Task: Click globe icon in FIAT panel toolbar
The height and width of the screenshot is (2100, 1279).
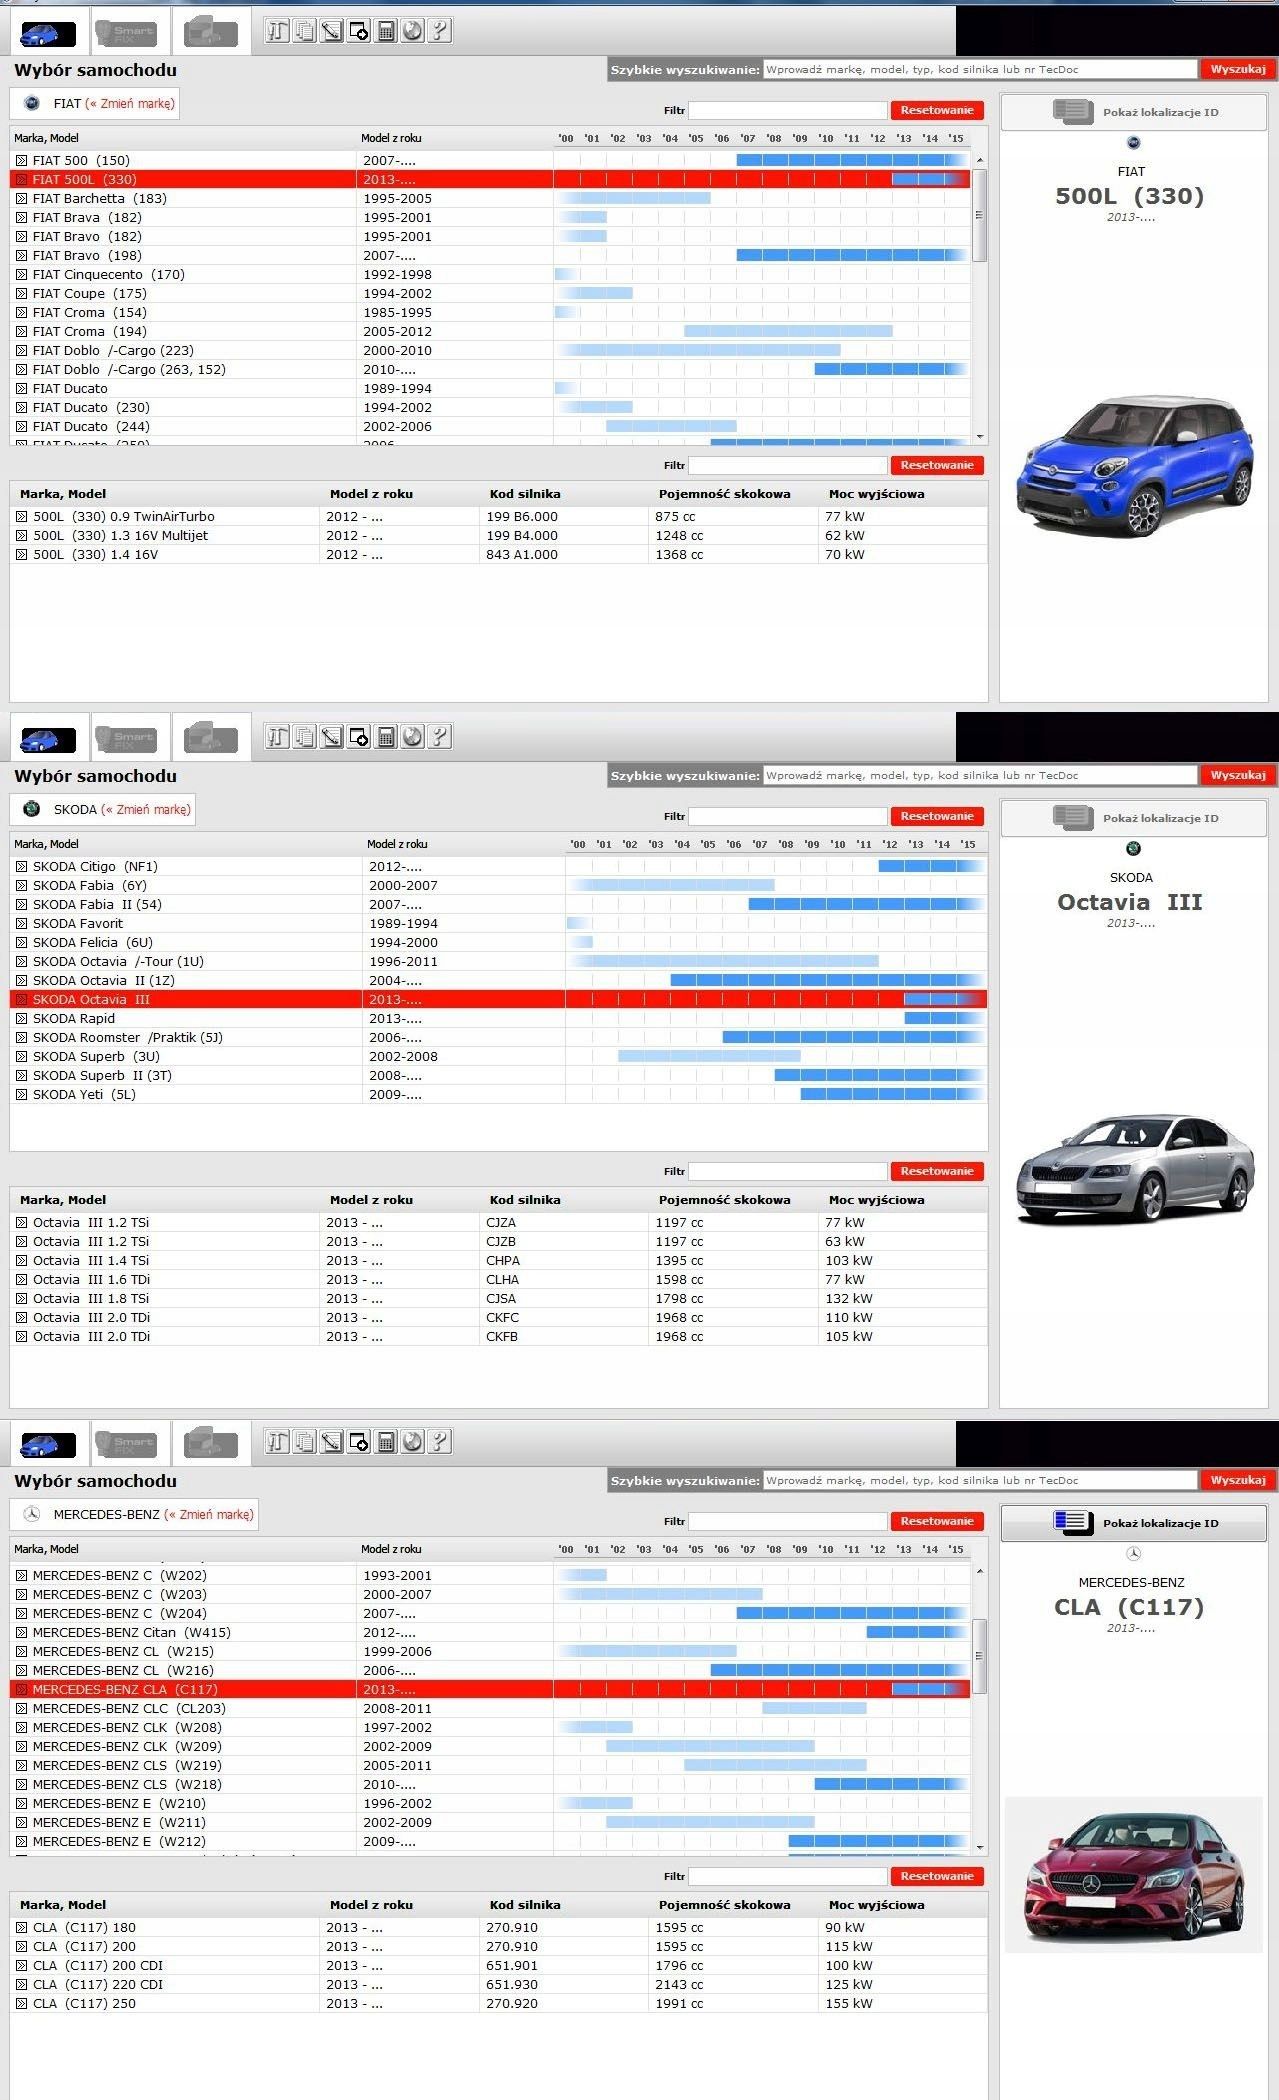Action: [x=413, y=31]
